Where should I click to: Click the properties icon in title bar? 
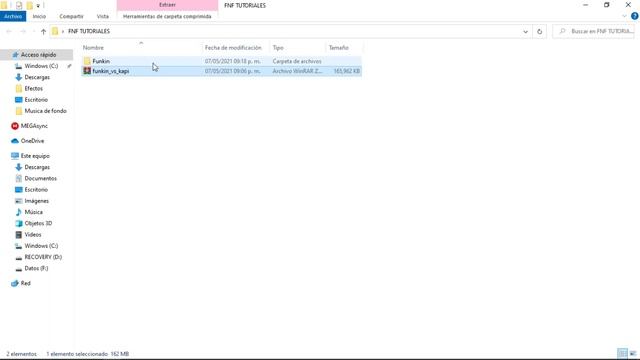pyautogui.click(x=19, y=5)
